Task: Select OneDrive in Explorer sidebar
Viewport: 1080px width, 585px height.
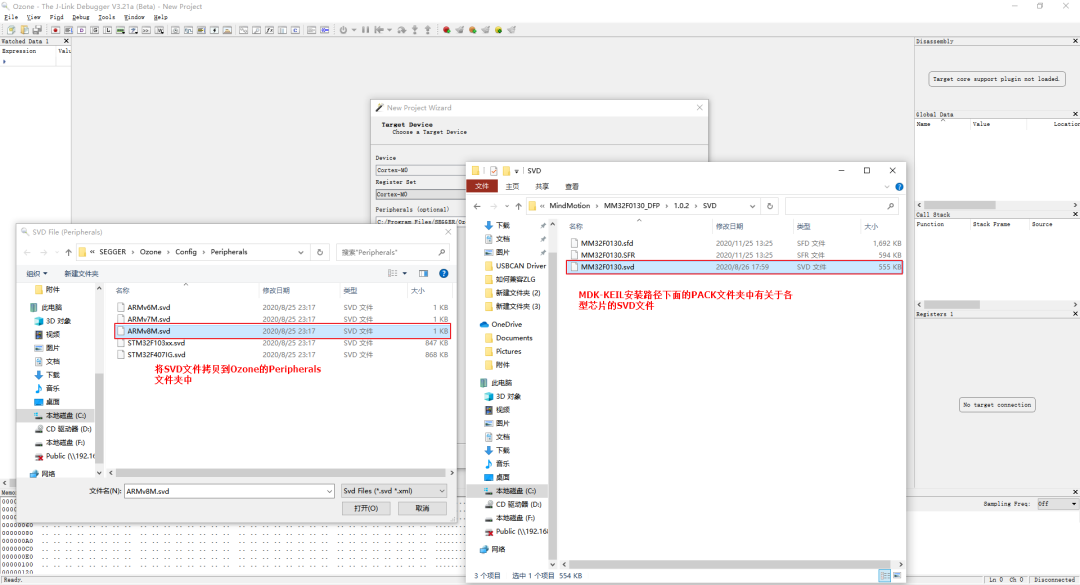Action: pyautogui.click(x=501, y=324)
